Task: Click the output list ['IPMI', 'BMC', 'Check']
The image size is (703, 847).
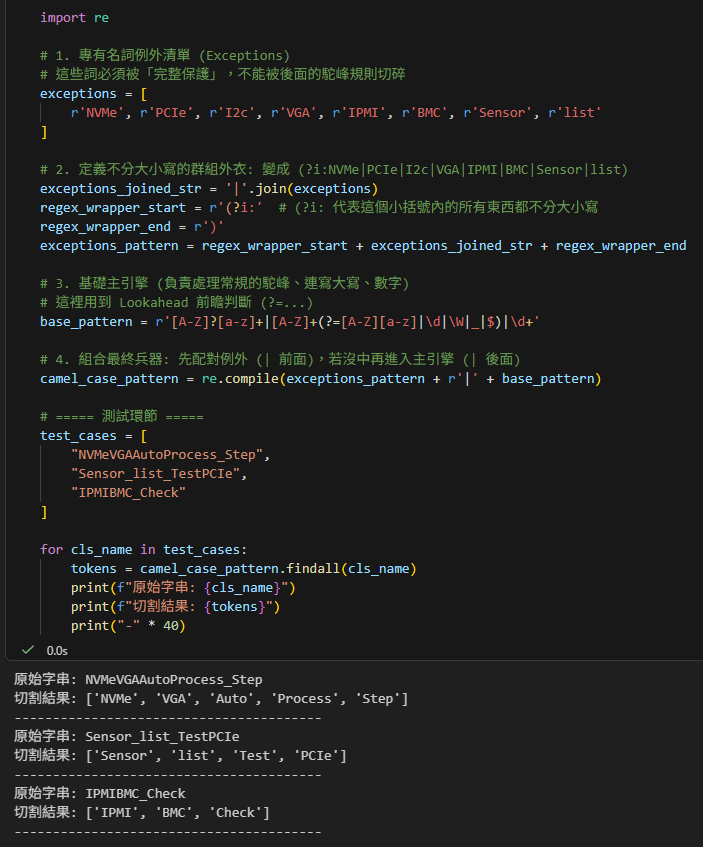Action: click(x=178, y=813)
